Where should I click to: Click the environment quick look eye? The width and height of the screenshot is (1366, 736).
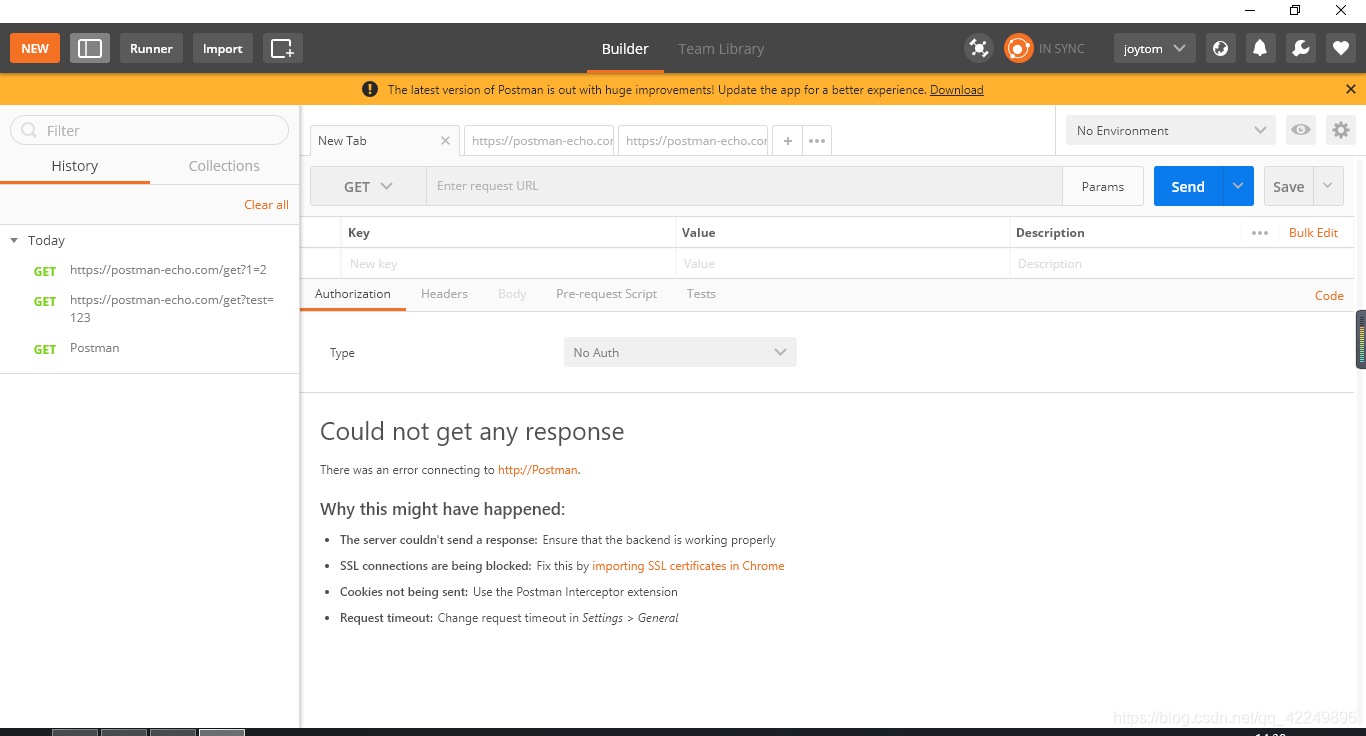tap(1300, 130)
